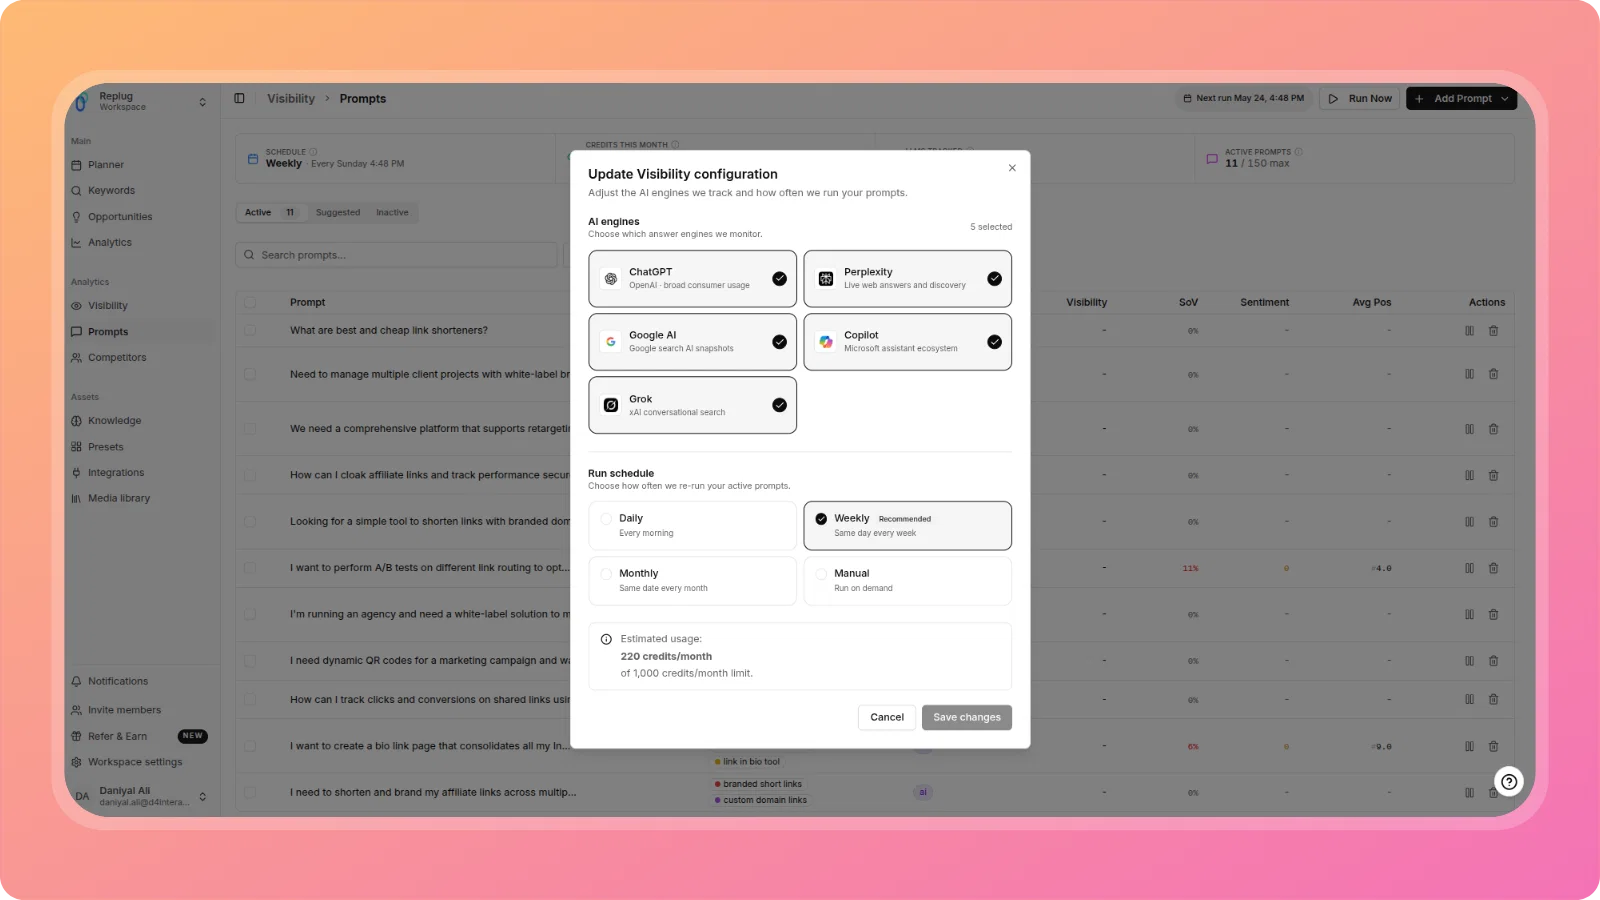Toggle the ChatGPT engine card
Screen dimensions: 1600x900
[x=692, y=278]
